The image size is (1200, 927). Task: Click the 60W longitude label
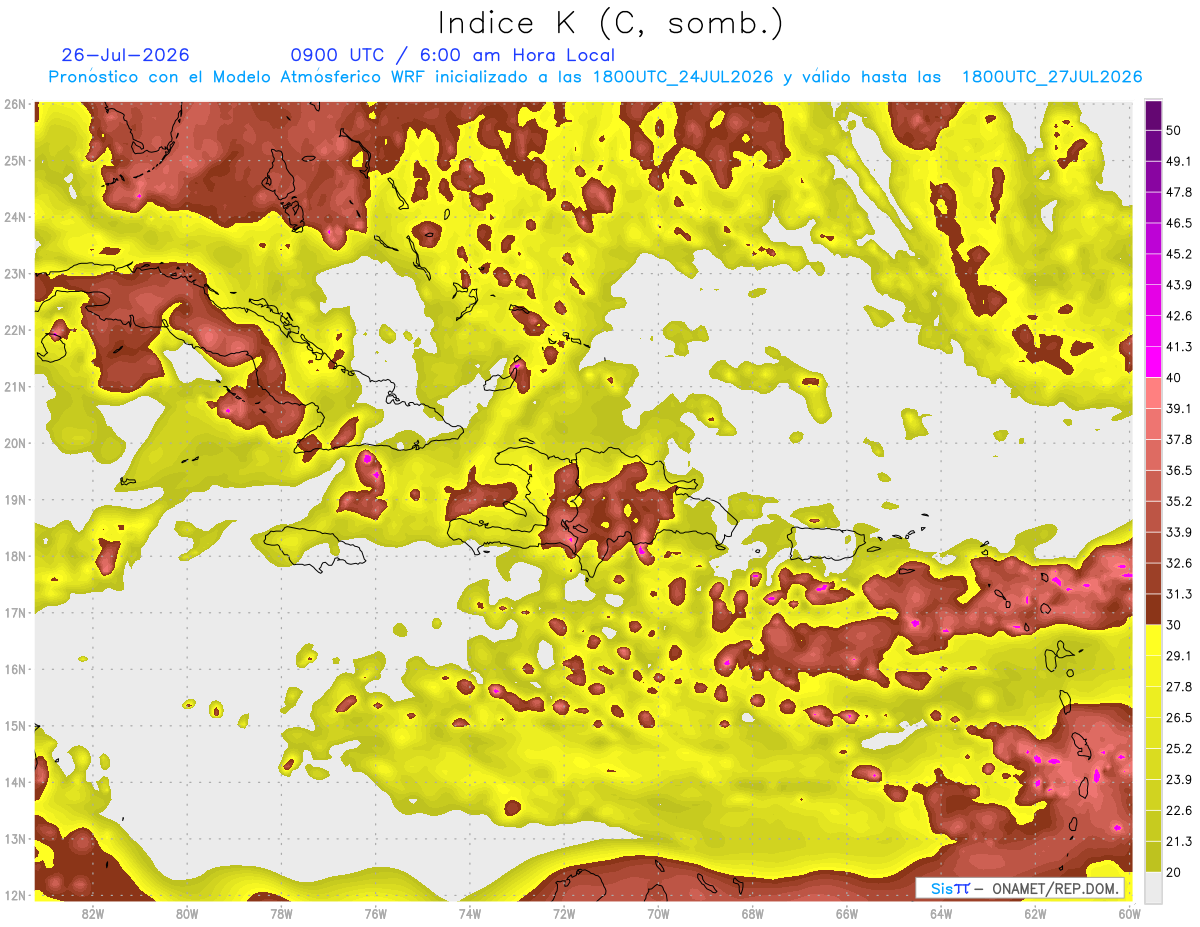1129,914
